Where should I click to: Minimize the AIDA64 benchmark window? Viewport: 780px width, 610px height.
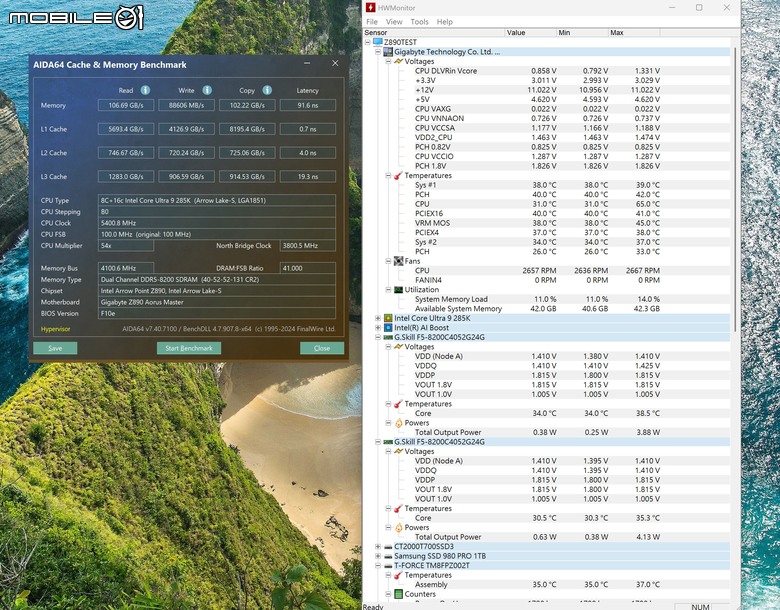coord(307,63)
